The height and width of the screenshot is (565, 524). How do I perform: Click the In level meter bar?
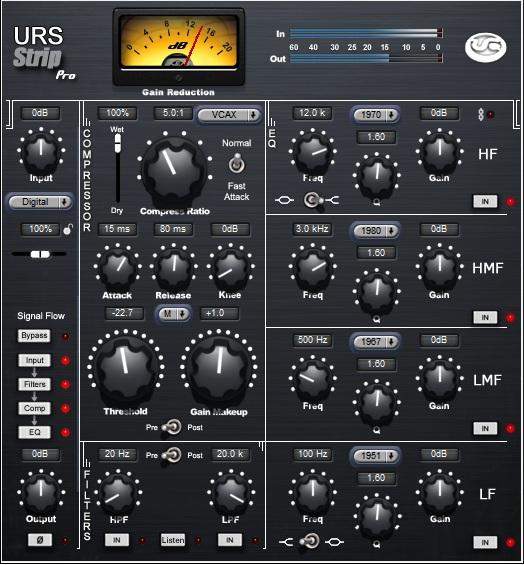point(366,34)
